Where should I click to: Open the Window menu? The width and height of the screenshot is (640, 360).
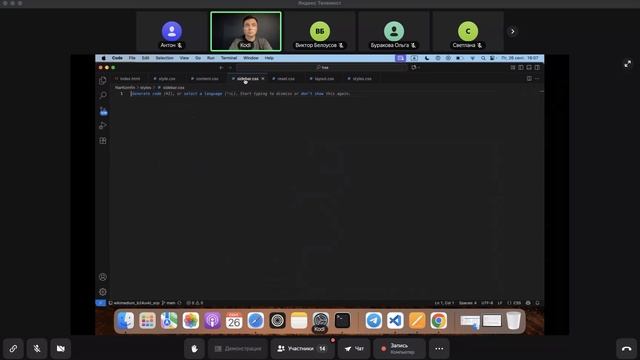click(x=251, y=58)
